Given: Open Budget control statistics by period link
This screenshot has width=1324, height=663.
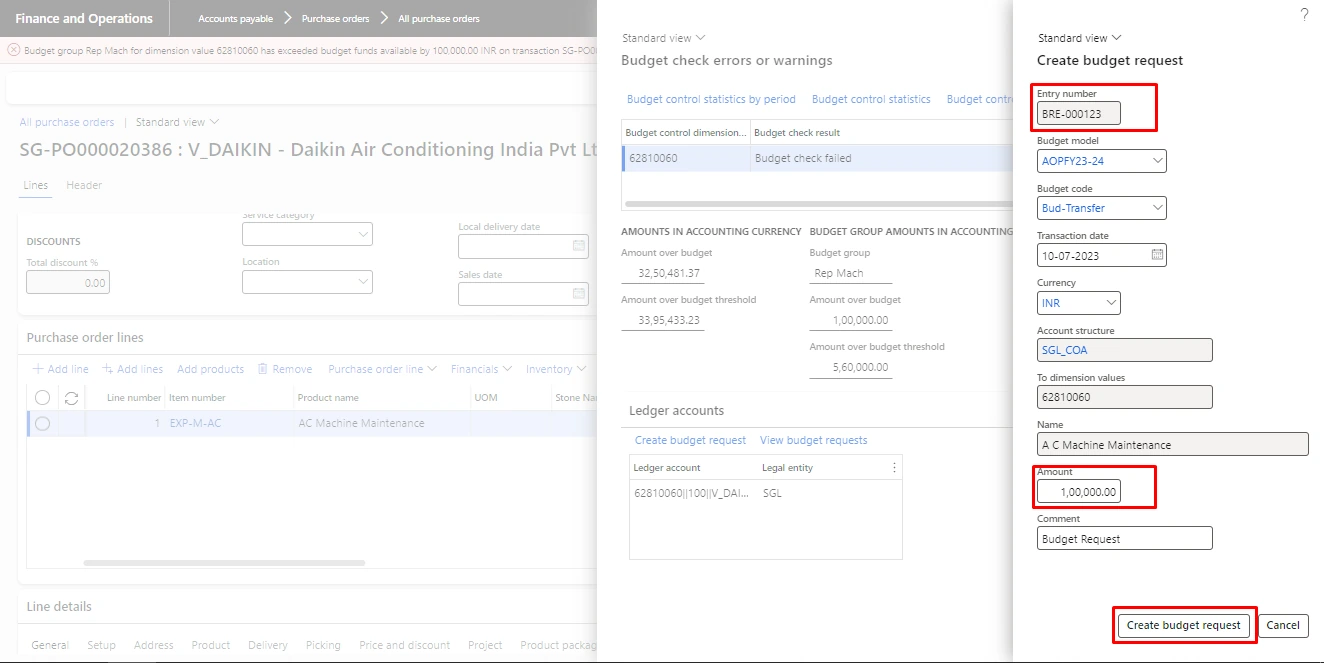Looking at the screenshot, I should coord(711,99).
